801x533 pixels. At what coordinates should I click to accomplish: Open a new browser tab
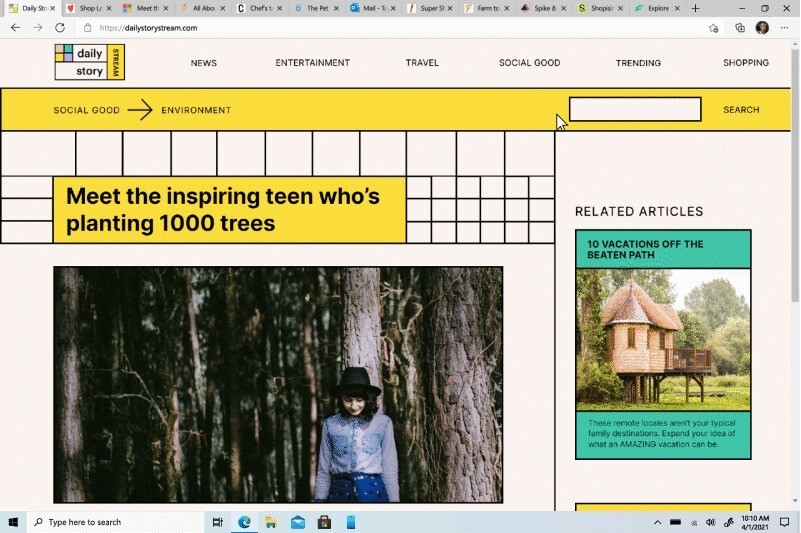tap(697, 8)
